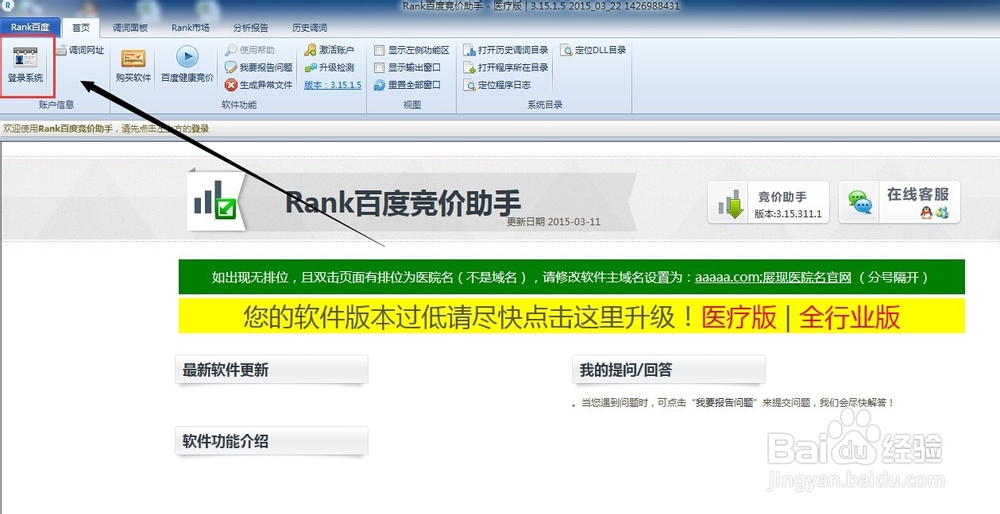Switch to the Rank市场 tab
Screen dimensions: 1000x514
pos(190,27)
